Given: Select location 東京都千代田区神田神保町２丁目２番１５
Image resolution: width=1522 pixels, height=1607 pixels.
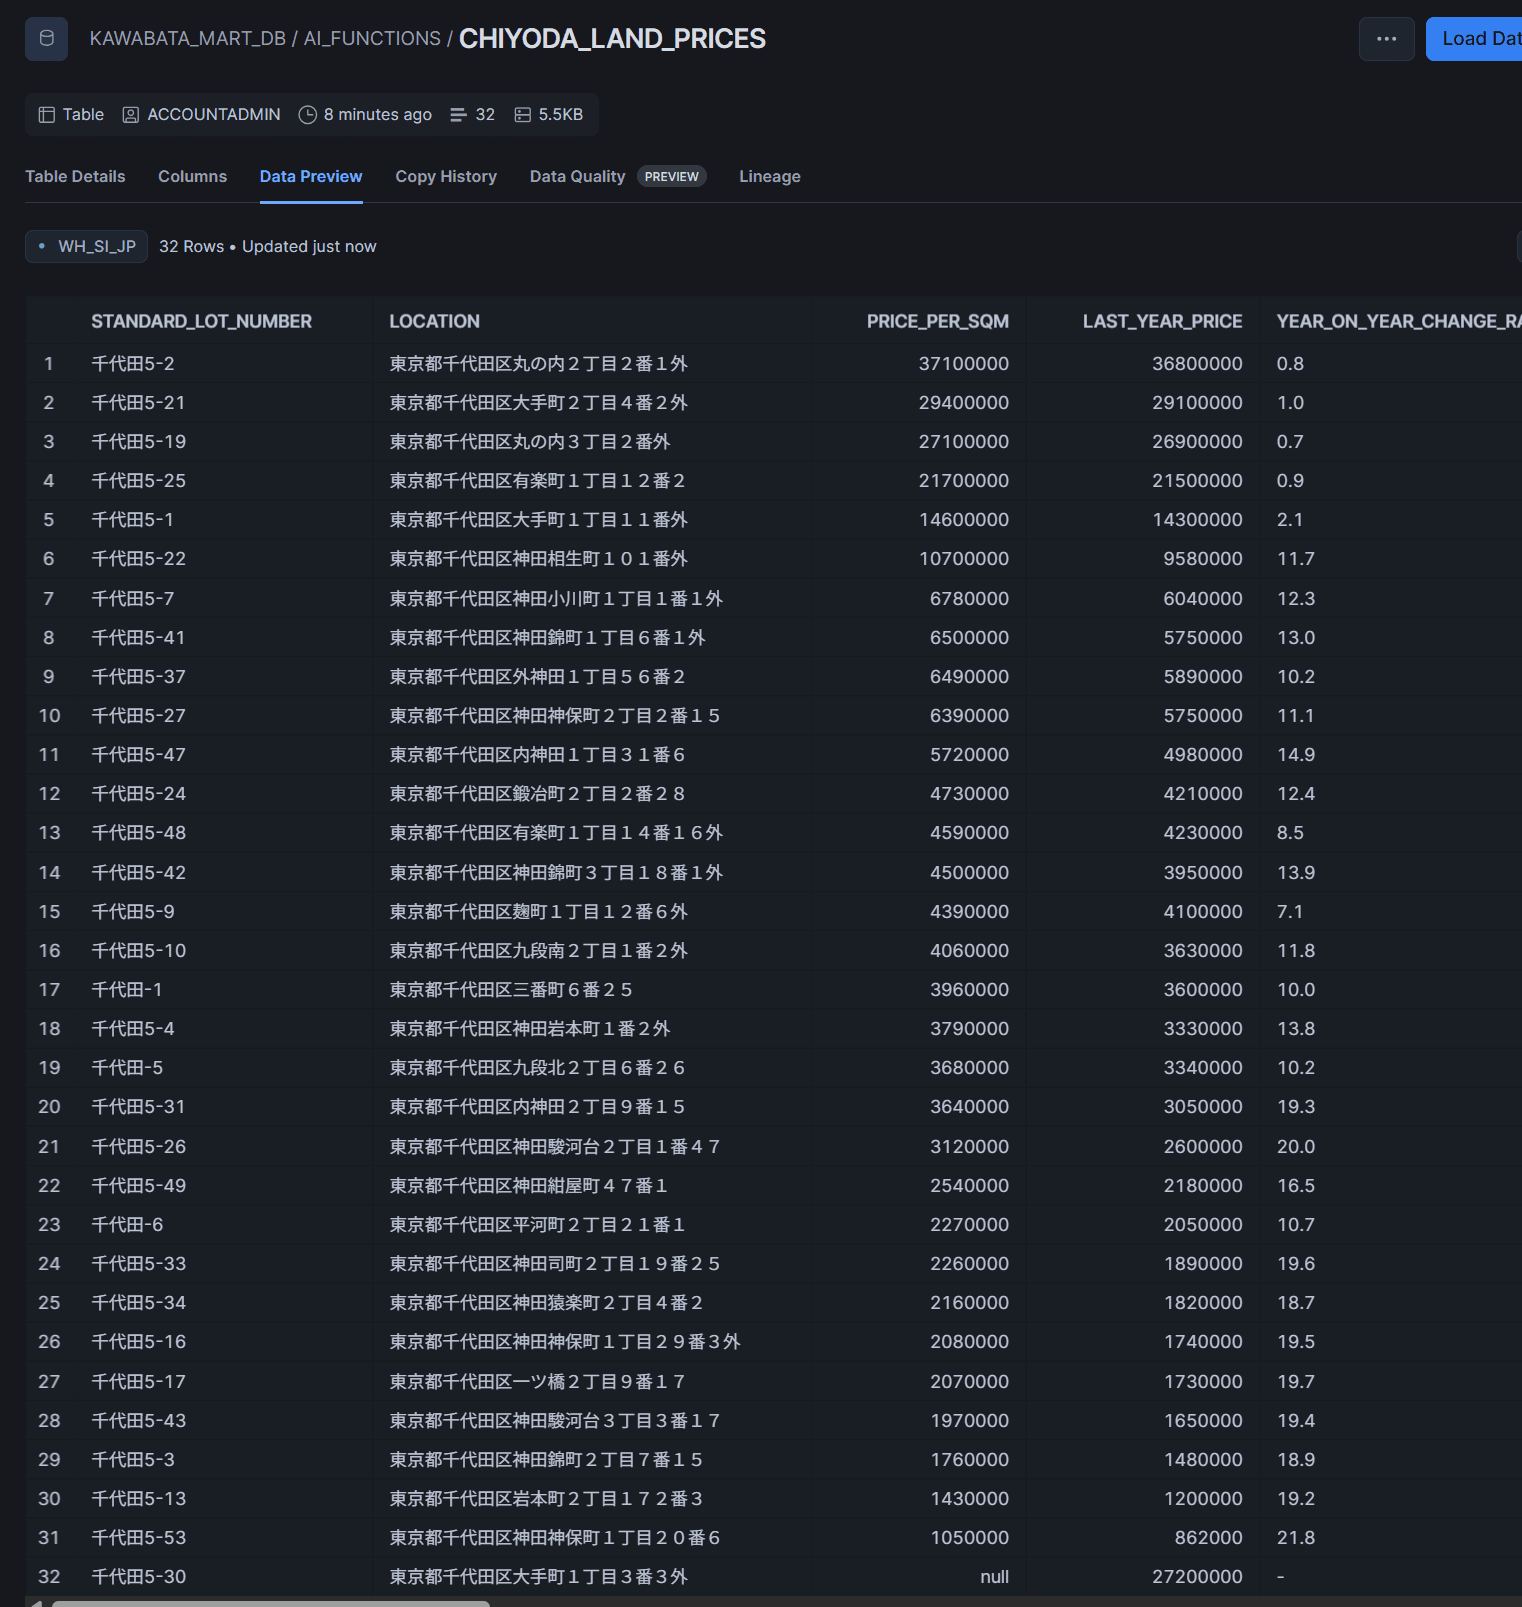Looking at the screenshot, I should pos(555,715).
